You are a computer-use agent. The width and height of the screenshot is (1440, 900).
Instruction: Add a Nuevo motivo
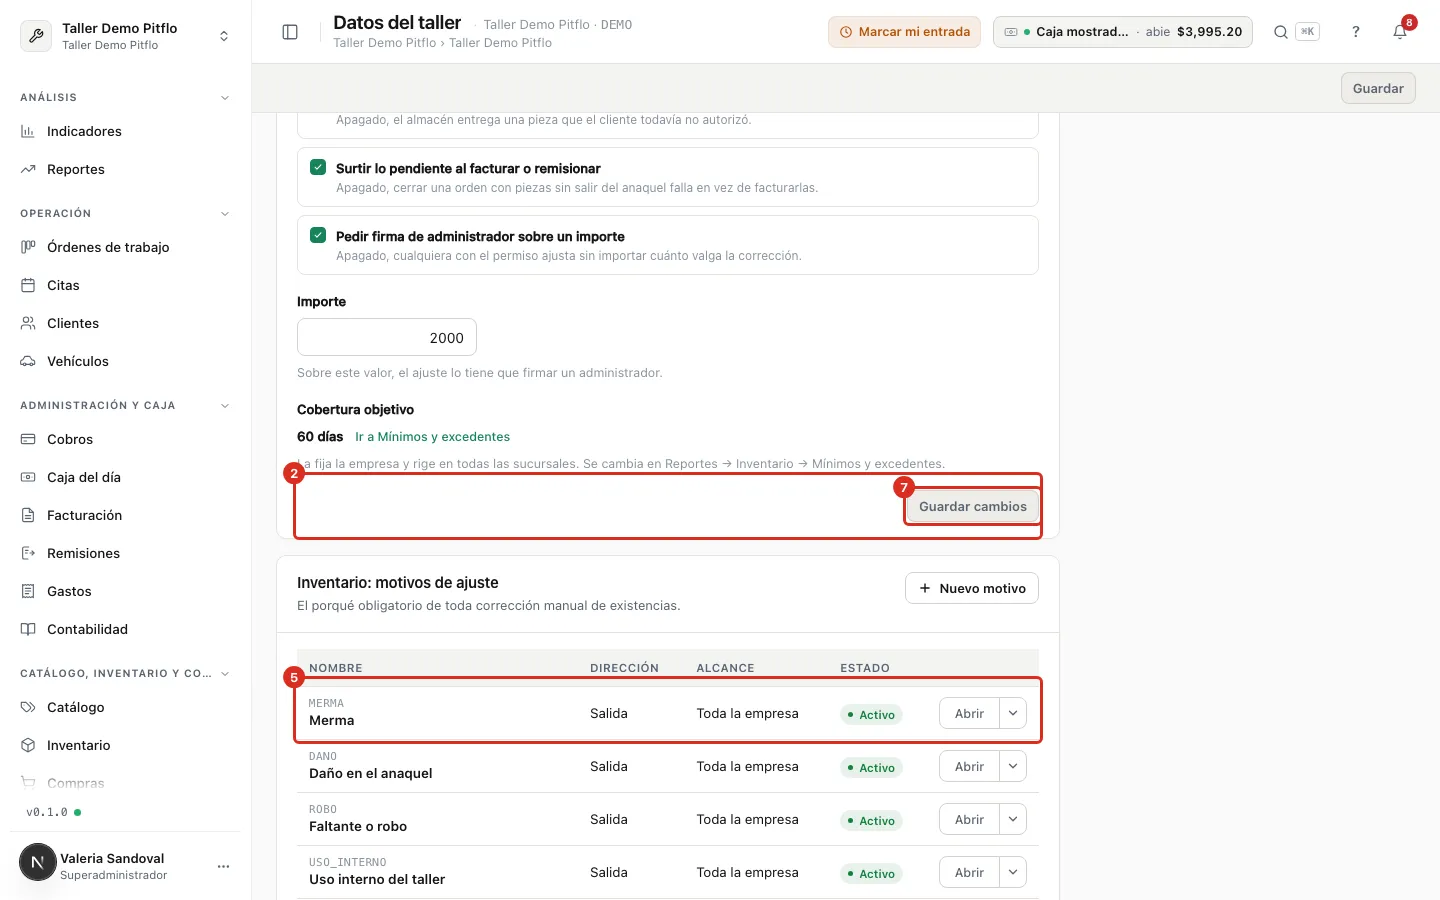click(x=972, y=588)
